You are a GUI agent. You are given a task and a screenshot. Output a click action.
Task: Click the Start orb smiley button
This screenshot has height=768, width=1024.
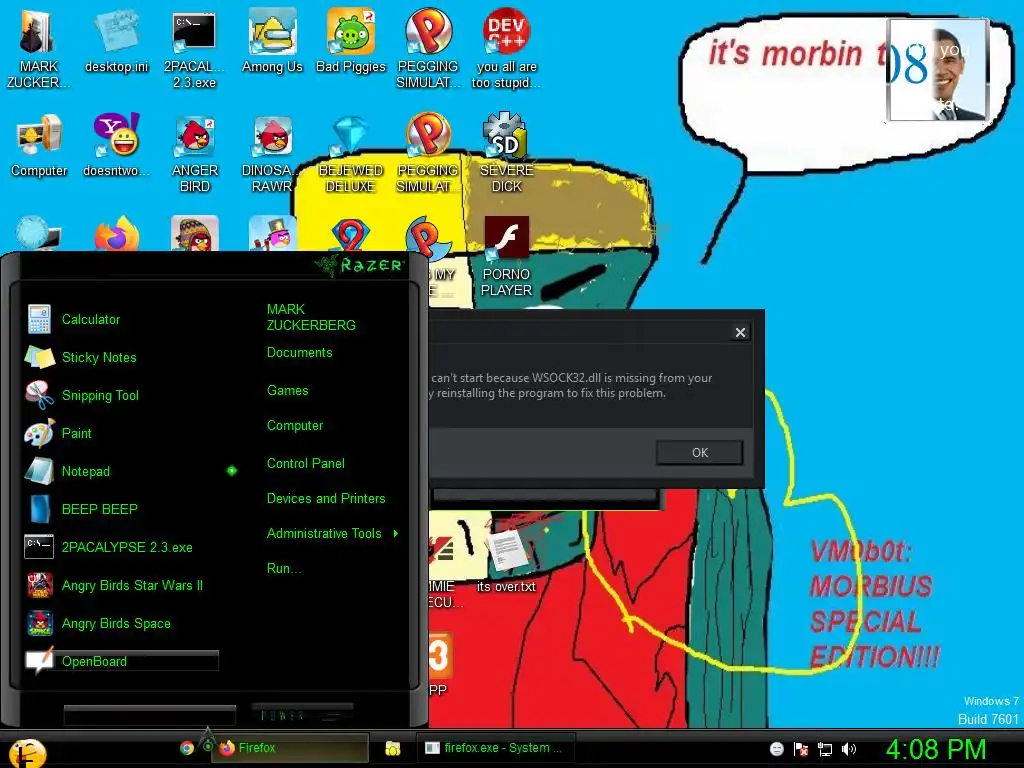click(27, 753)
